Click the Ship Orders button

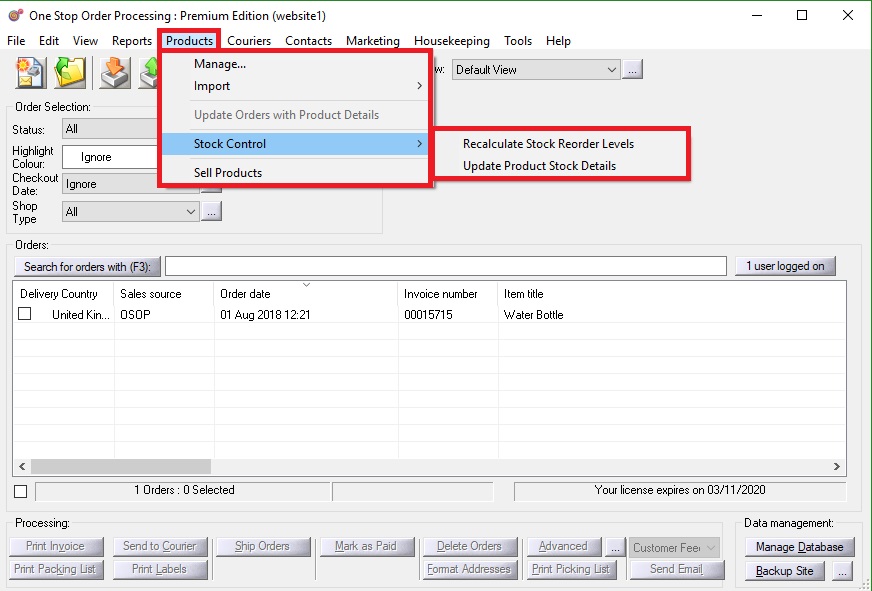click(263, 547)
